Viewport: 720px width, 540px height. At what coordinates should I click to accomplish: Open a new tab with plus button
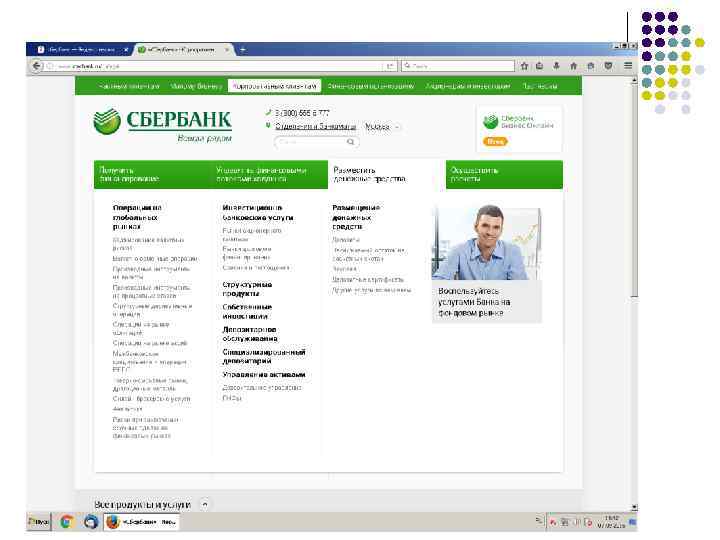point(243,50)
